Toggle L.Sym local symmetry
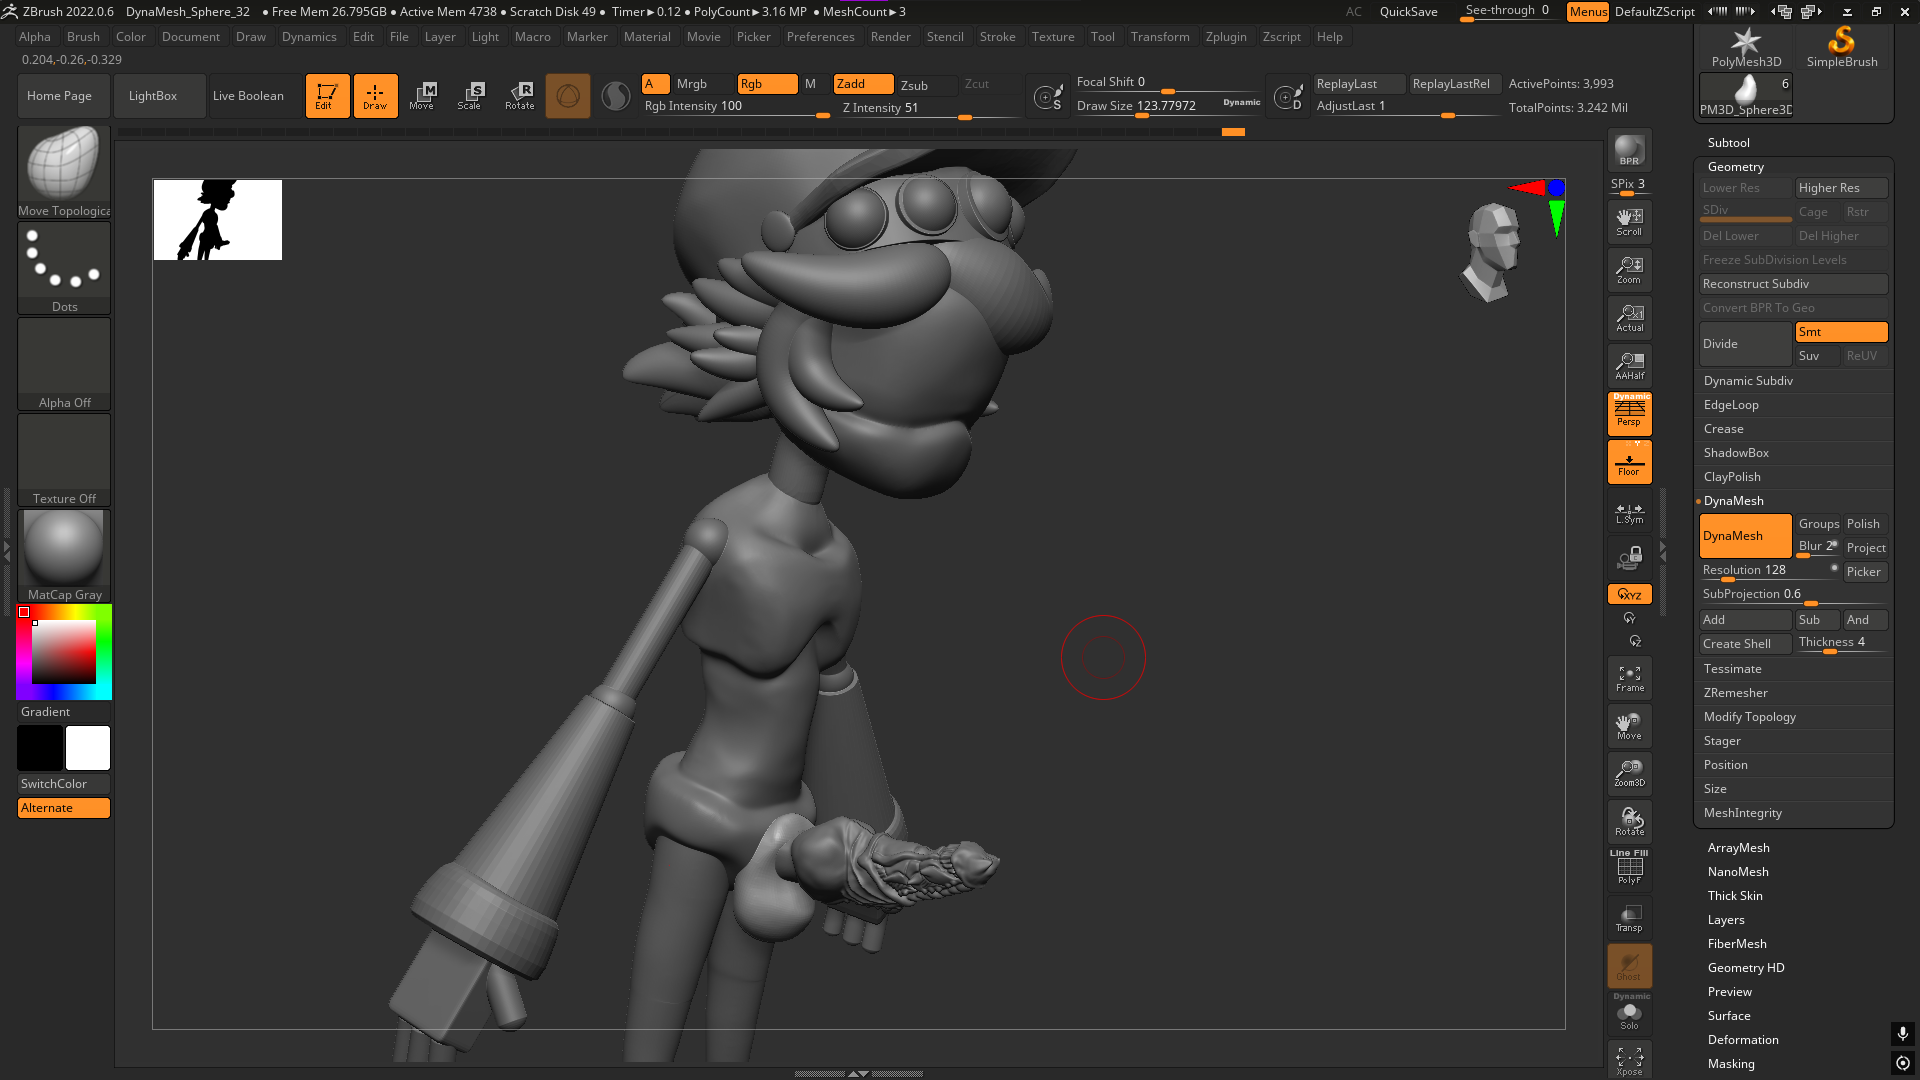 tap(1629, 511)
